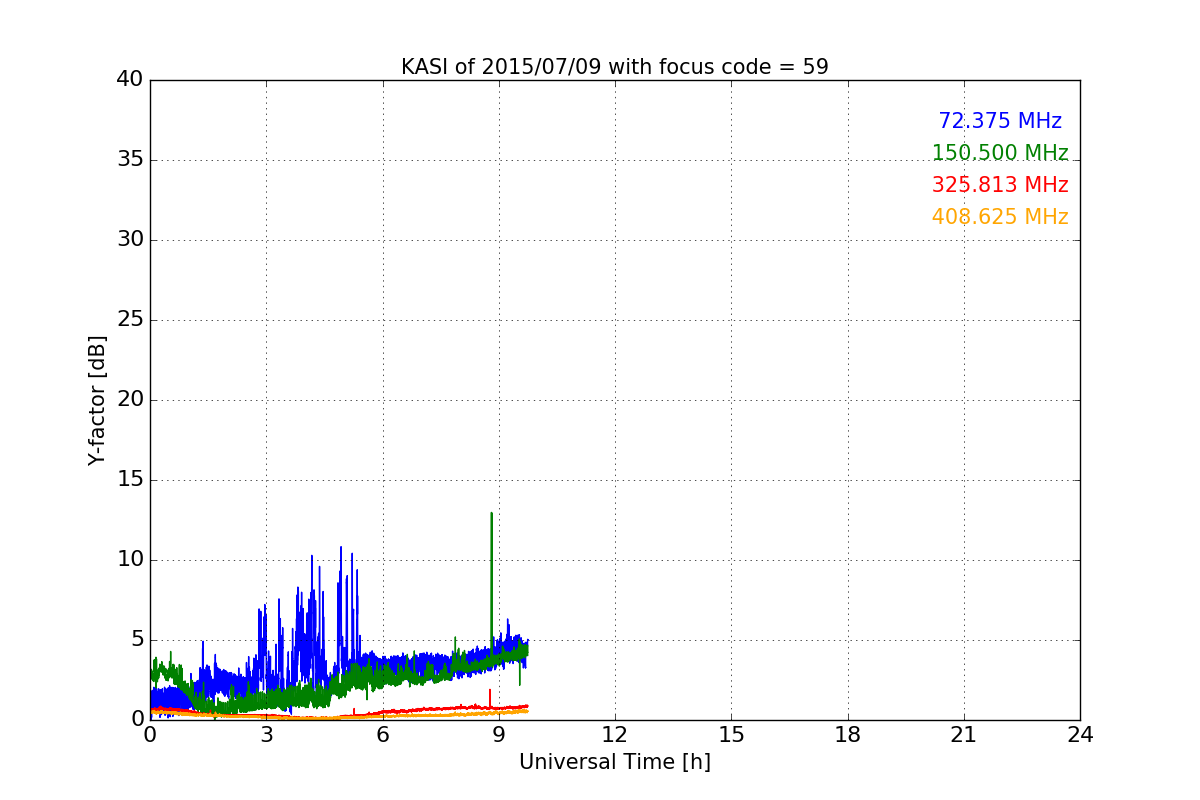Click the y-axis tick label 35
The width and height of the screenshot is (1200, 800).
tap(130, 160)
